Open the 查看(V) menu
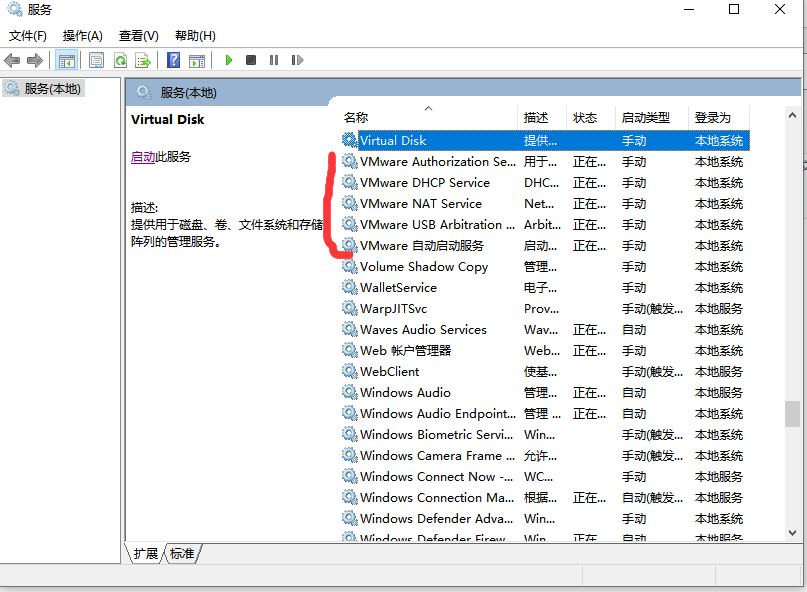Image resolution: width=807 pixels, height=592 pixels. pyautogui.click(x=138, y=36)
